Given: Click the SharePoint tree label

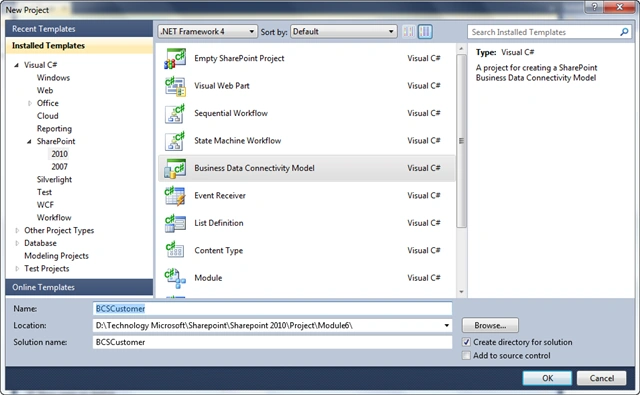Looking at the screenshot, I should coord(56,142).
